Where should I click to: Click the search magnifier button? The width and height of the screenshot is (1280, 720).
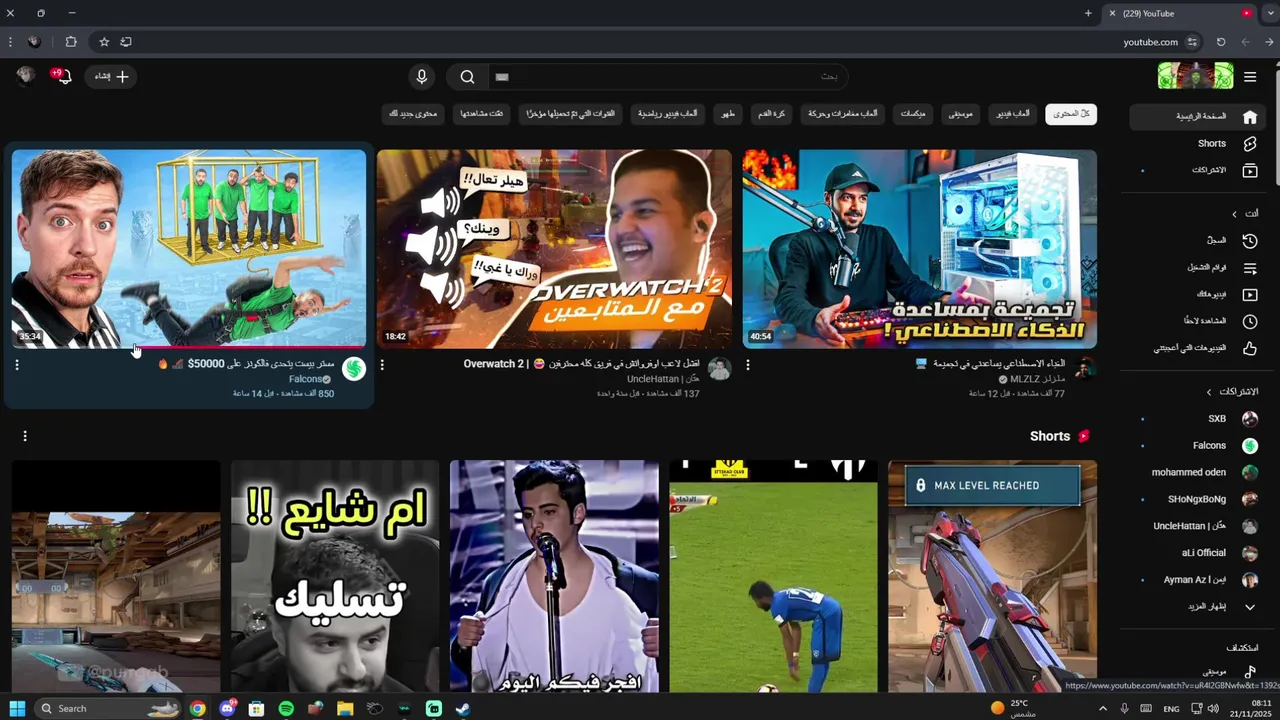467,77
